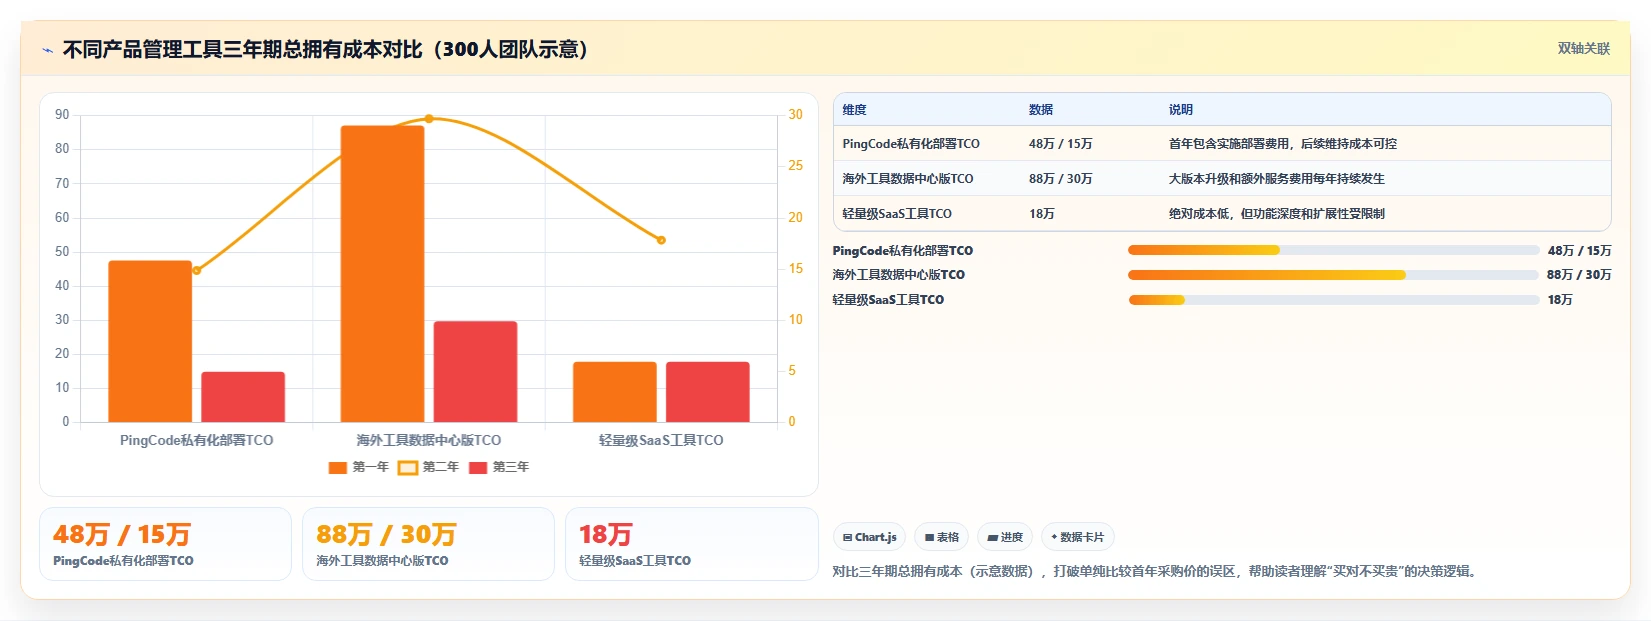
Task: Click the 18万 value beside progress bar
Action: tap(1560, 300)
